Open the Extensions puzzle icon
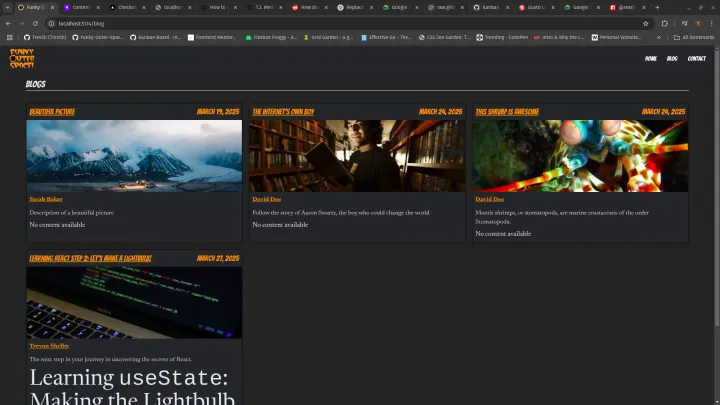Viewport: 720px width, 405px height. (664, 23)
